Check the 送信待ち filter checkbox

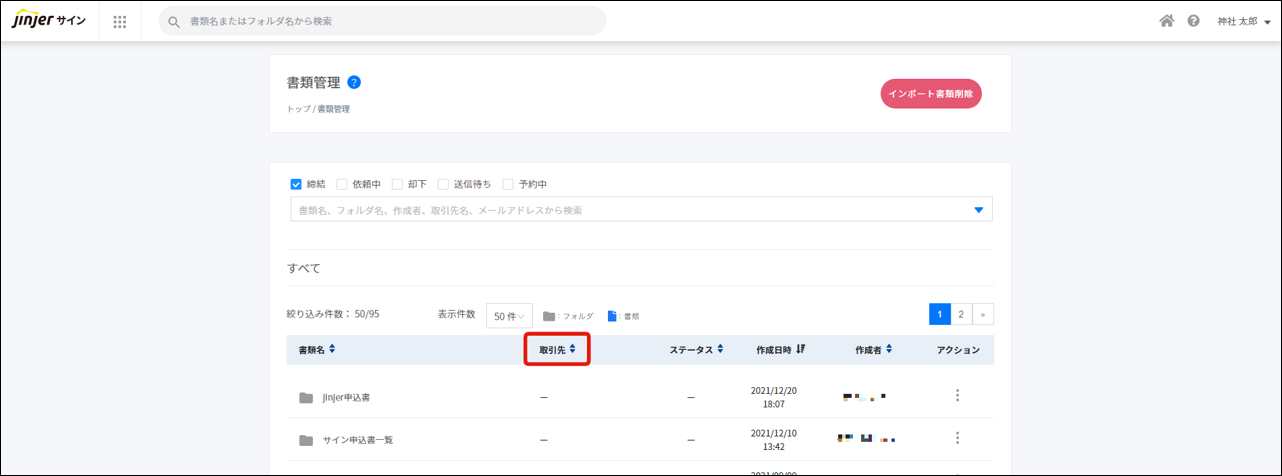tap(443, 184)
